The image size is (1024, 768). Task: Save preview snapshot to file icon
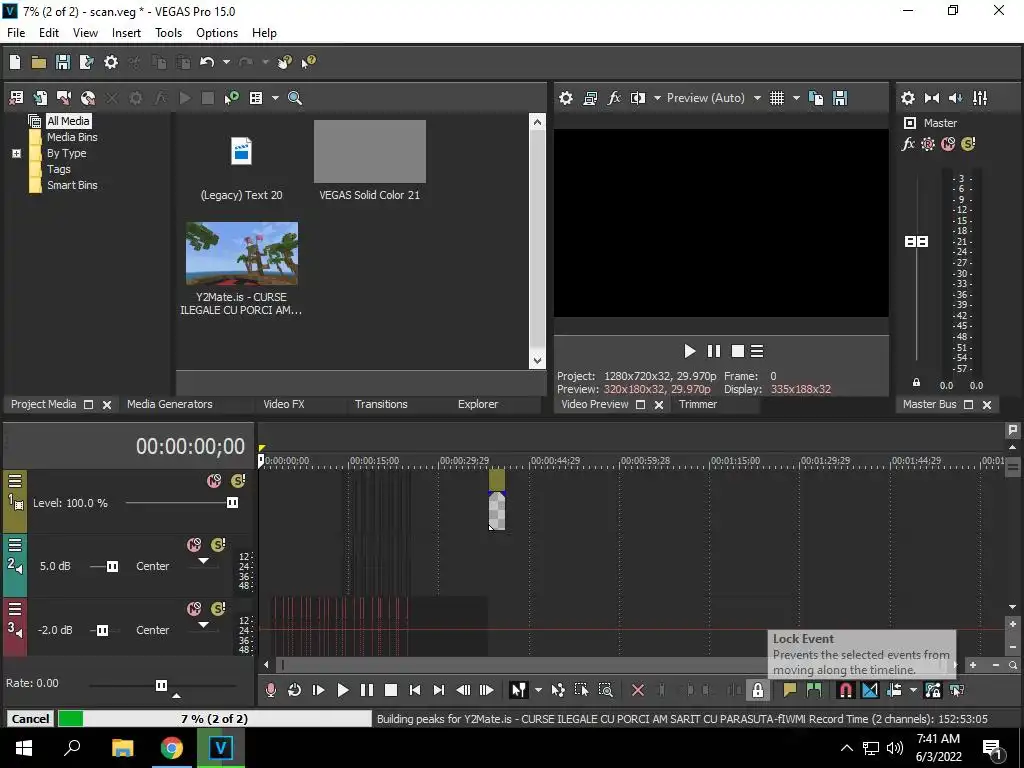[x=840, y=98]
